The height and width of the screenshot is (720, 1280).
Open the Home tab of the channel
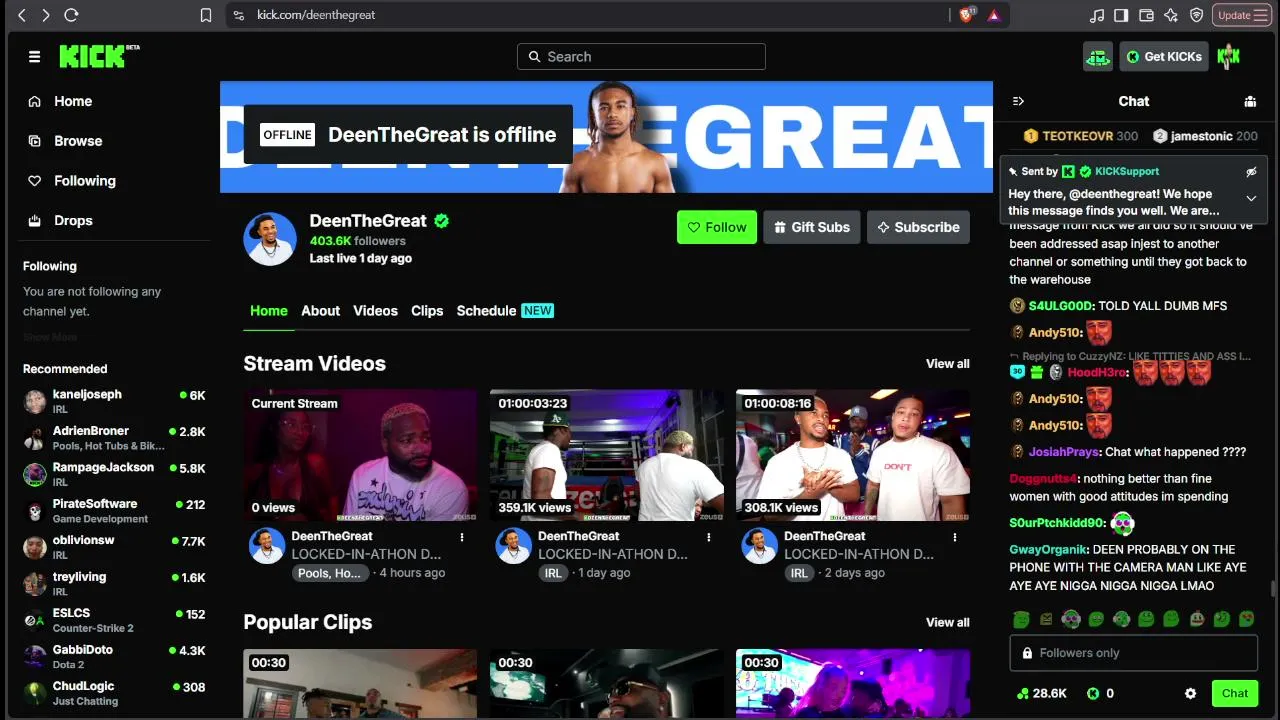click(x=268, y=310)
